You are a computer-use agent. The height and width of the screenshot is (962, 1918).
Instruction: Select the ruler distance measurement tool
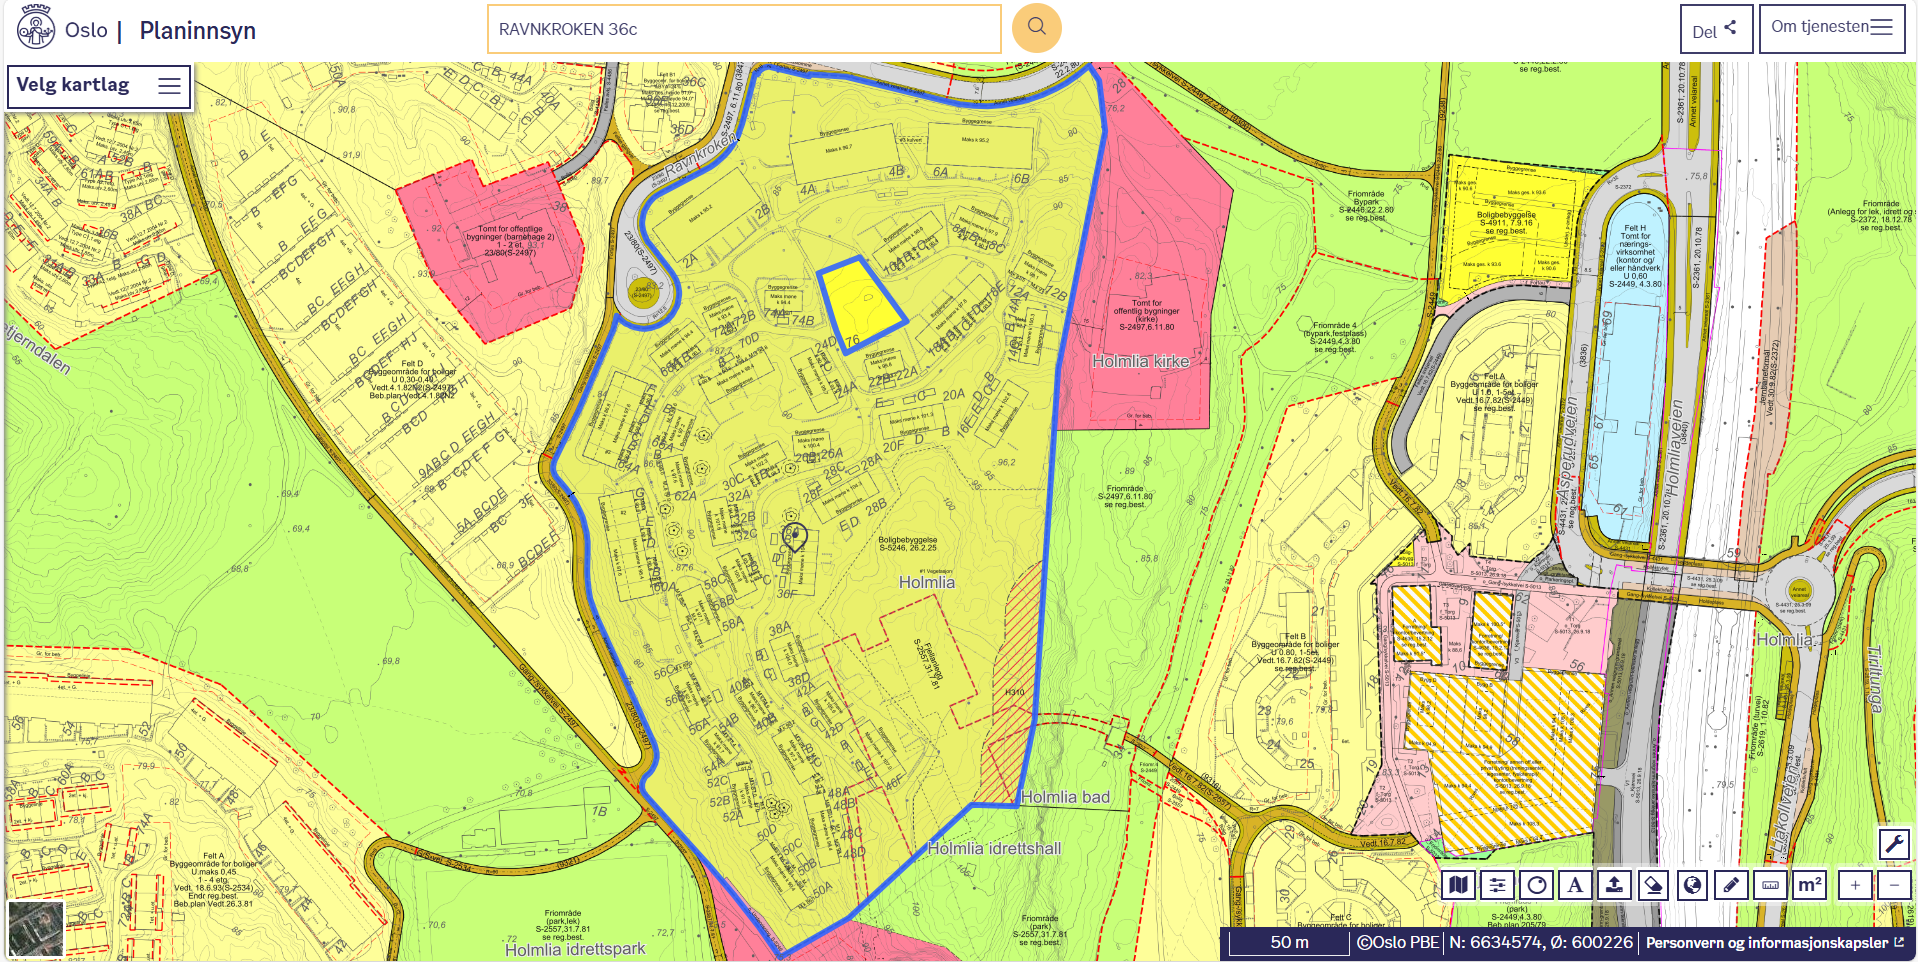click(1770, 885)
